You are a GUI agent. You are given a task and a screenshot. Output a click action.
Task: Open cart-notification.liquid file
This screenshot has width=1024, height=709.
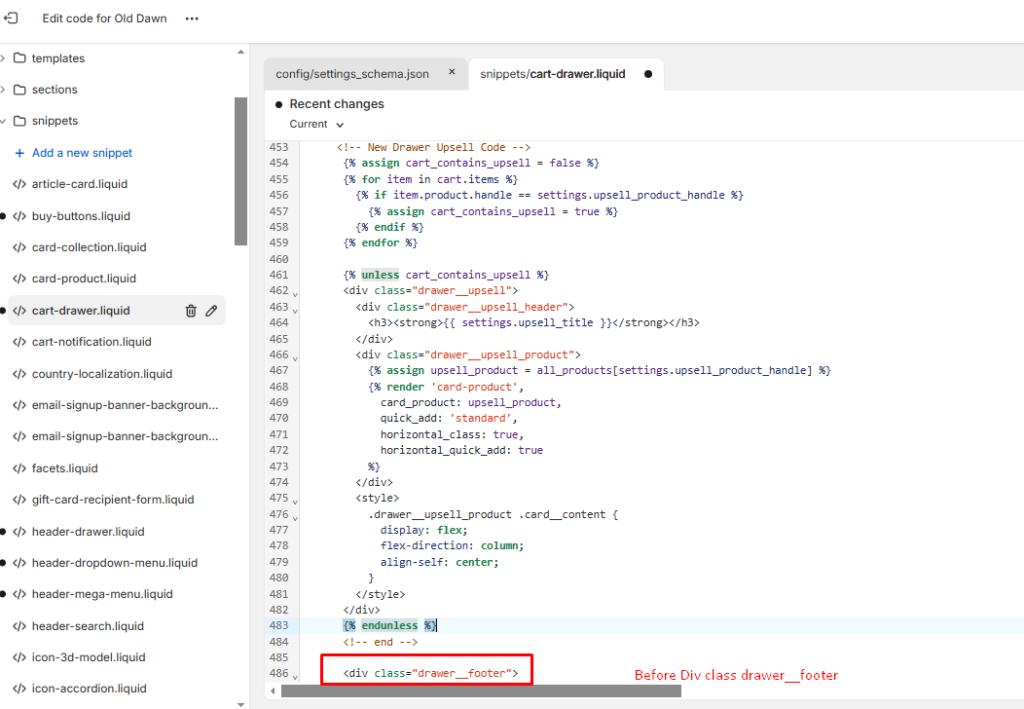91,342
